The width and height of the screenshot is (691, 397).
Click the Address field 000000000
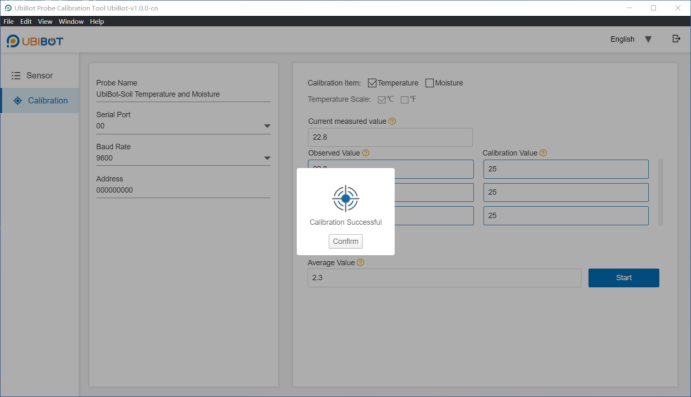183,190
